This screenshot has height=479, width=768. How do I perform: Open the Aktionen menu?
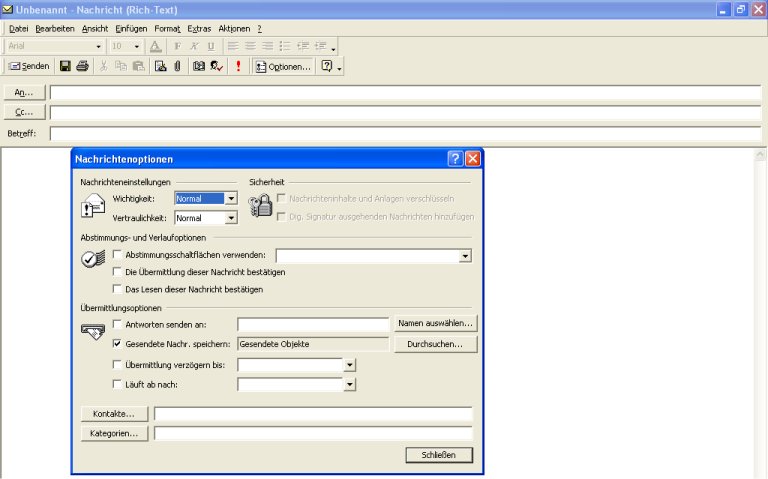click(x=234, y=29)
